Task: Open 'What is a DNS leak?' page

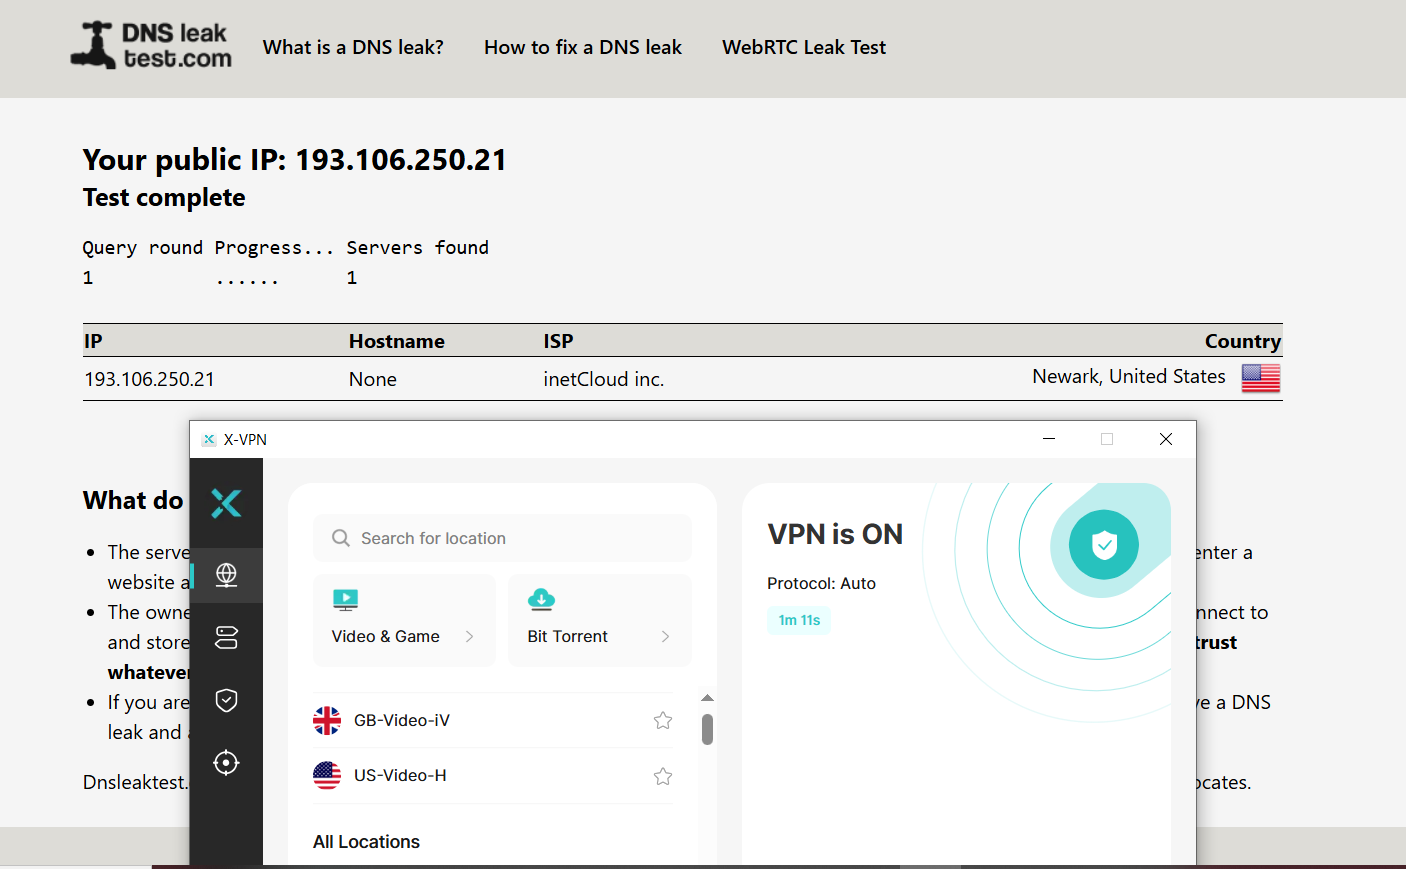Action: pos(353,47)
